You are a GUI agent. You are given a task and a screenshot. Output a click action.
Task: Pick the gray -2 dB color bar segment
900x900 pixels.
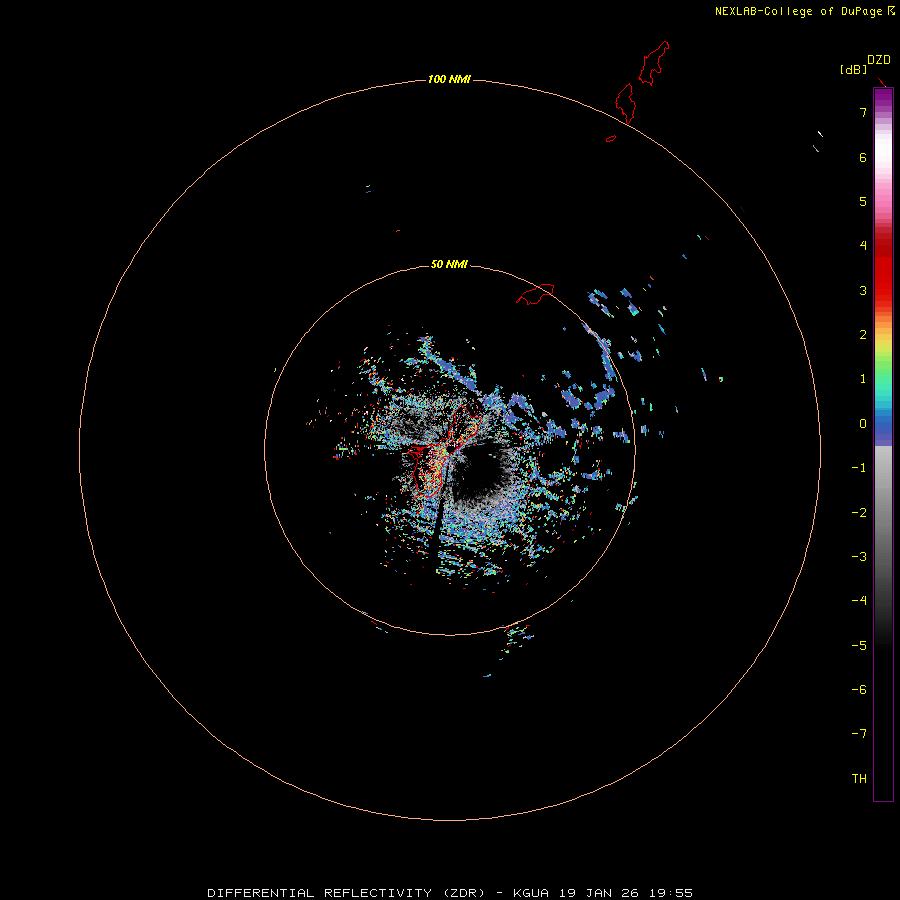pos(883,513)
